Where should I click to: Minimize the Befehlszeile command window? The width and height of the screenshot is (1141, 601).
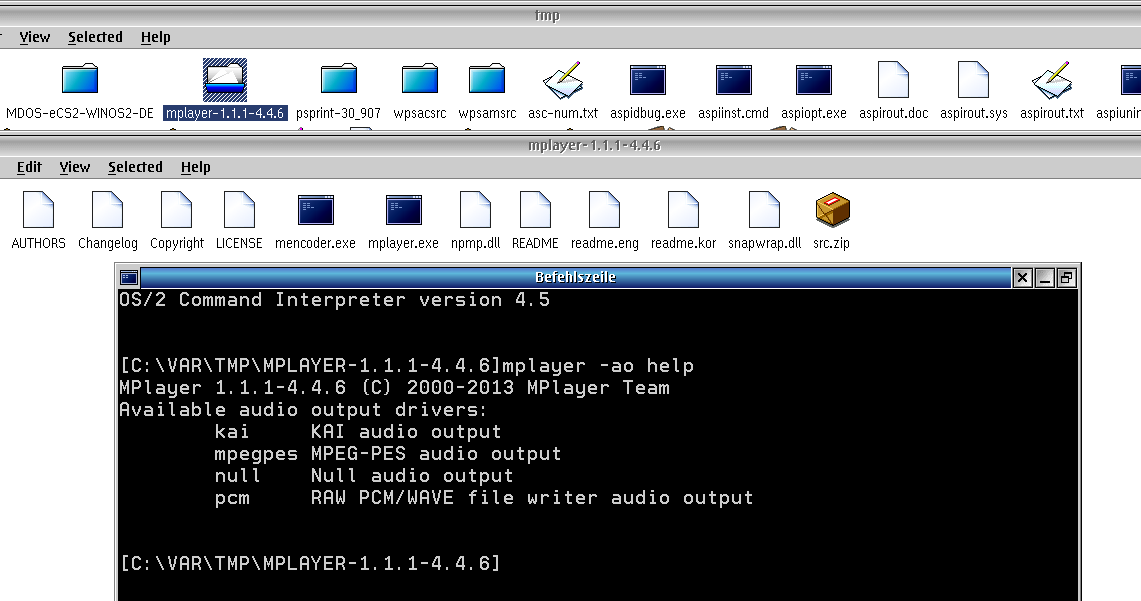tap(1045, 277)
